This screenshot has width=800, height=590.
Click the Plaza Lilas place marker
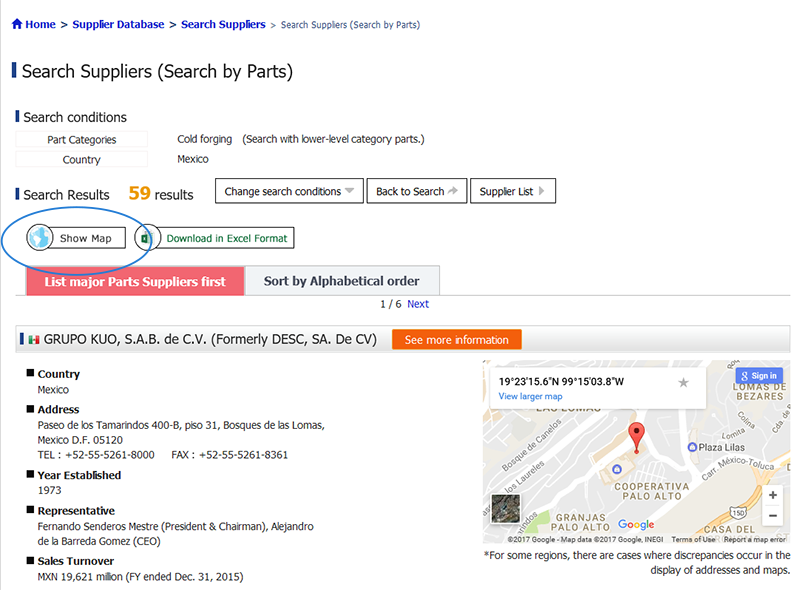click(692, 447)
